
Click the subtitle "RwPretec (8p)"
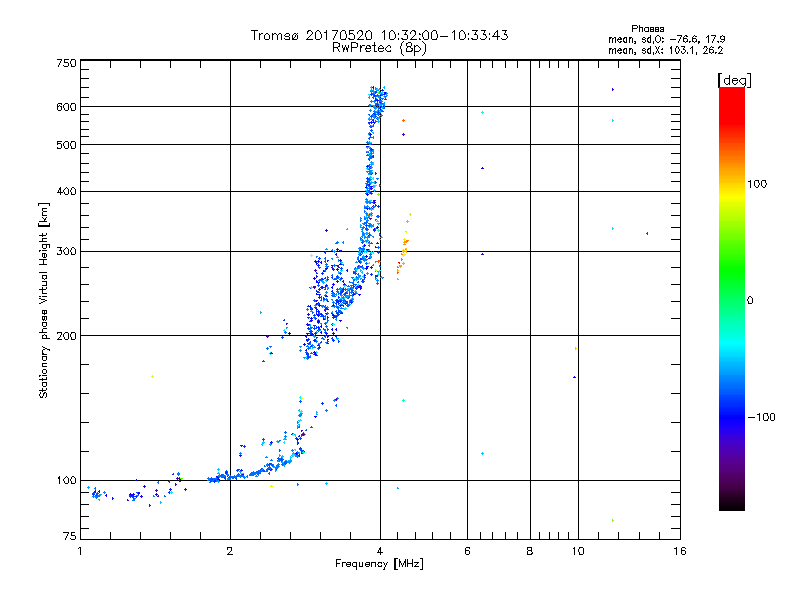(x=379, y=48)
